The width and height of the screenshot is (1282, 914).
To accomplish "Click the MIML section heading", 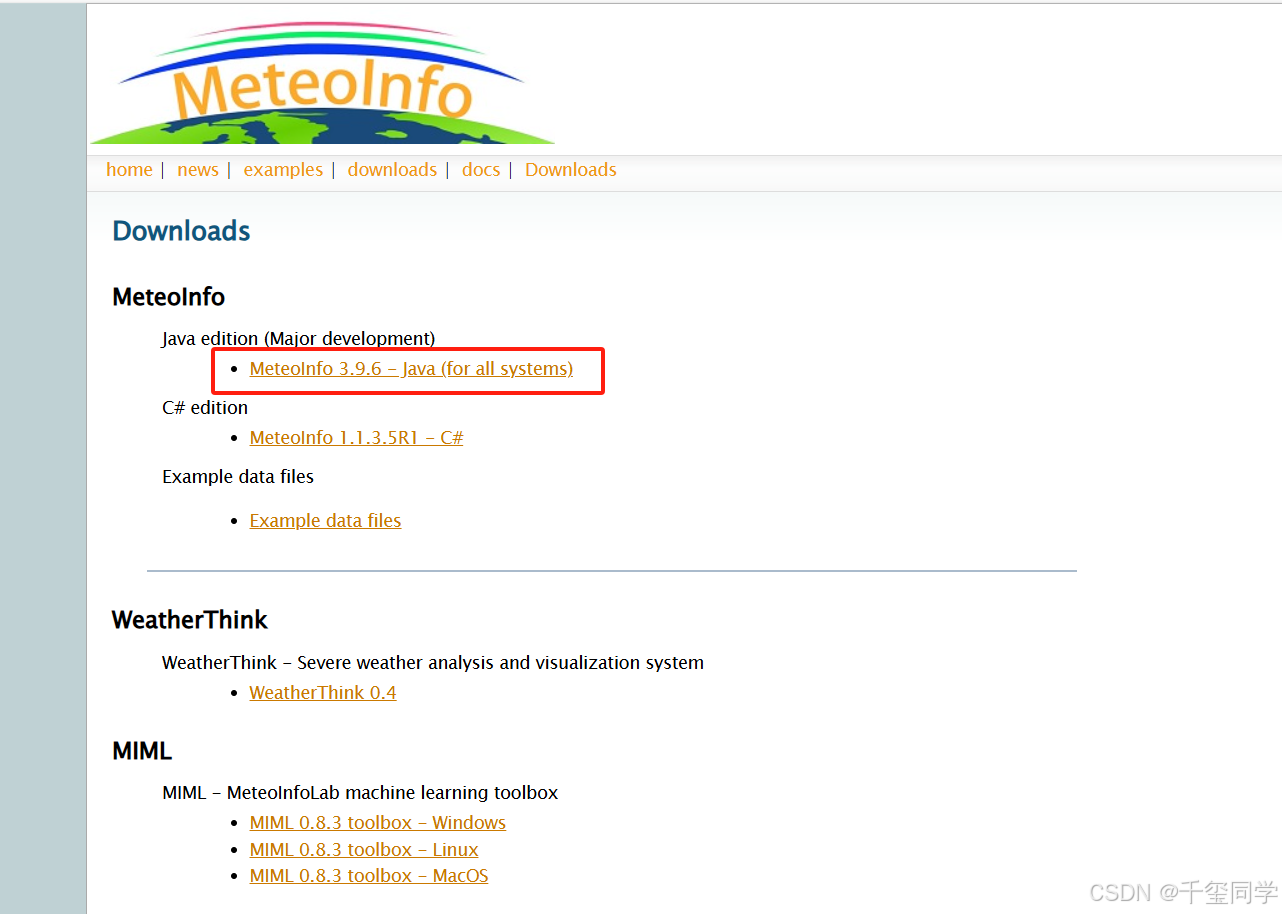I will coord(142,751).
